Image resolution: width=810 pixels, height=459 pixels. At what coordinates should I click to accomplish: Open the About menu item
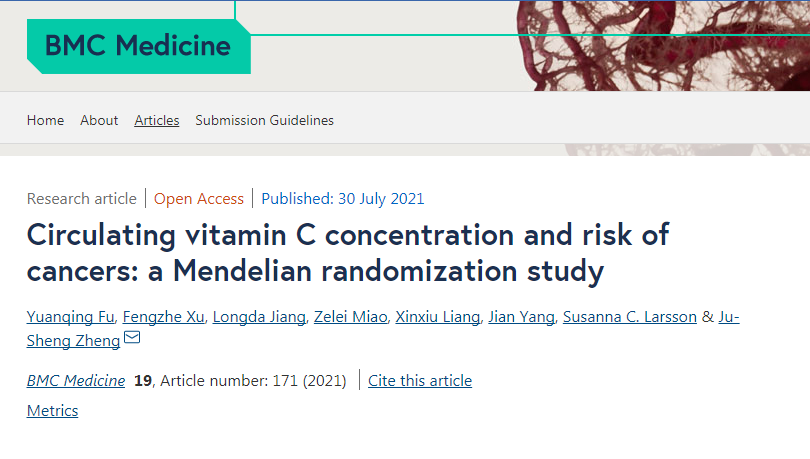(x=99, y=120)
